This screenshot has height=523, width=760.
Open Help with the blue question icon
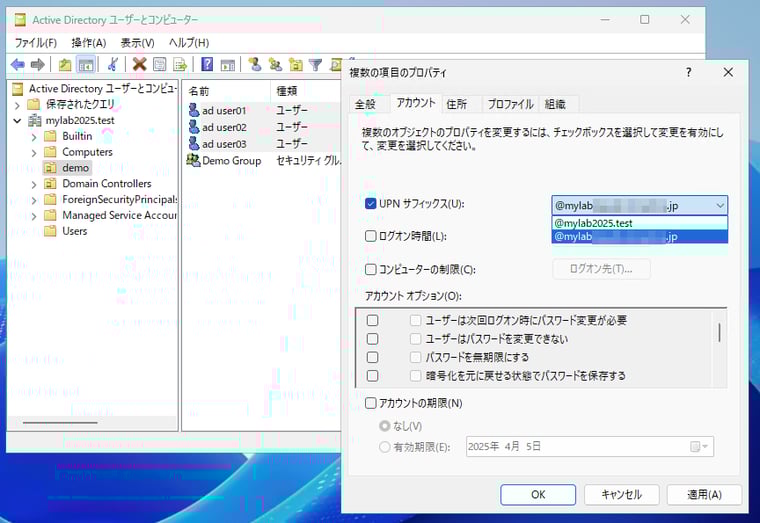pyautogui.click(x=207, y=64)
